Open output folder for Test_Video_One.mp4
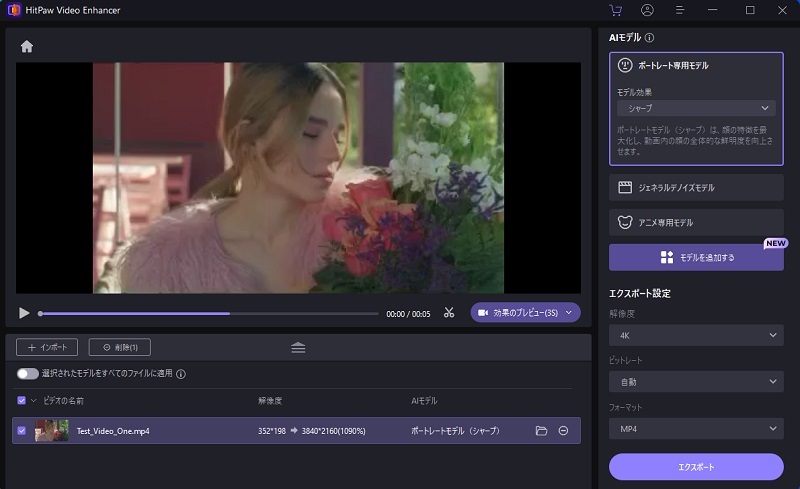Screen dimensions: 800x489 coord(541,430)
